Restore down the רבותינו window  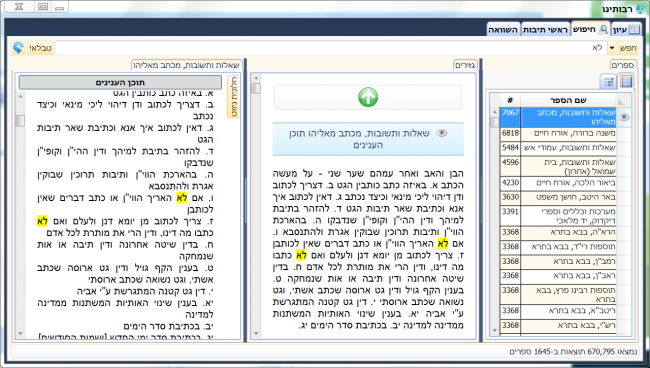[x=43, y=7]
